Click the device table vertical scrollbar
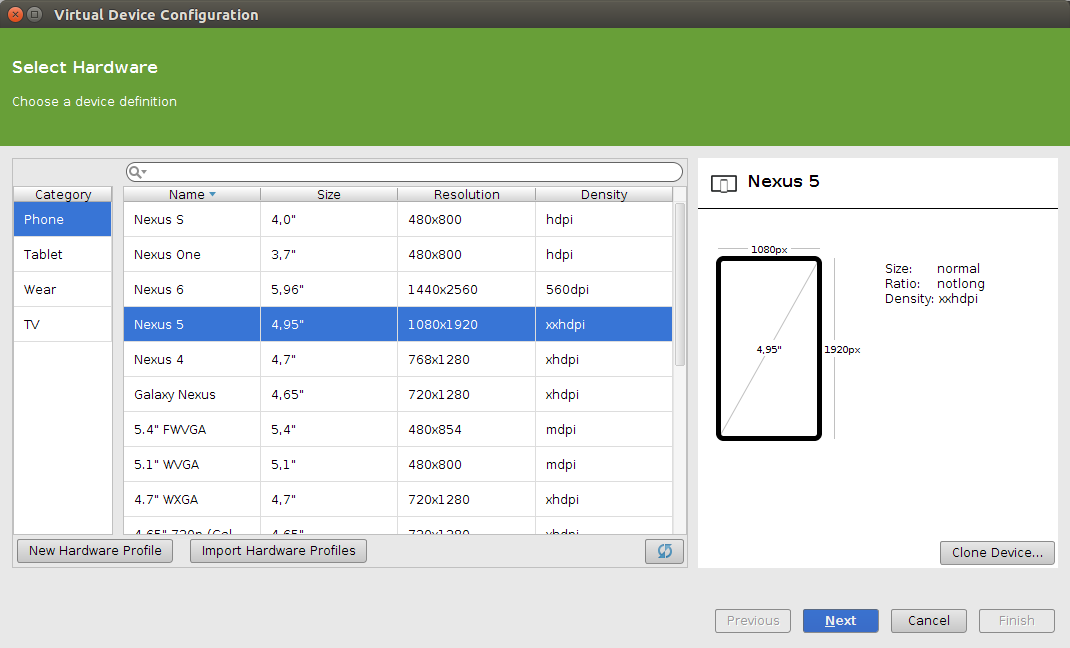 point(680,284)
